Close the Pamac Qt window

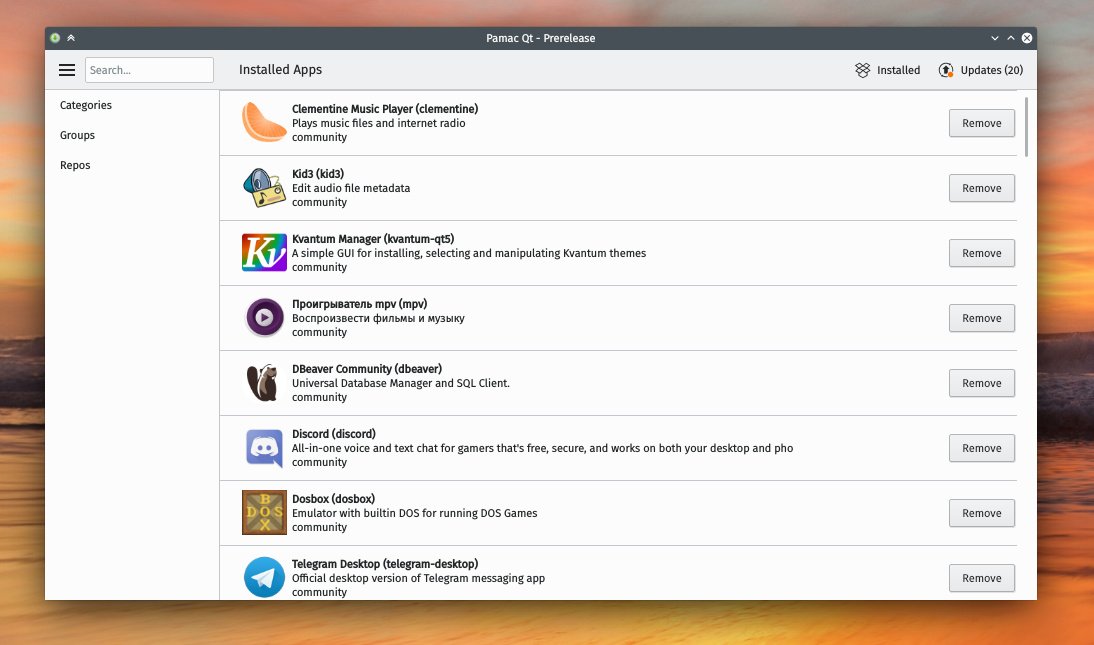(x=1027, y=38)
